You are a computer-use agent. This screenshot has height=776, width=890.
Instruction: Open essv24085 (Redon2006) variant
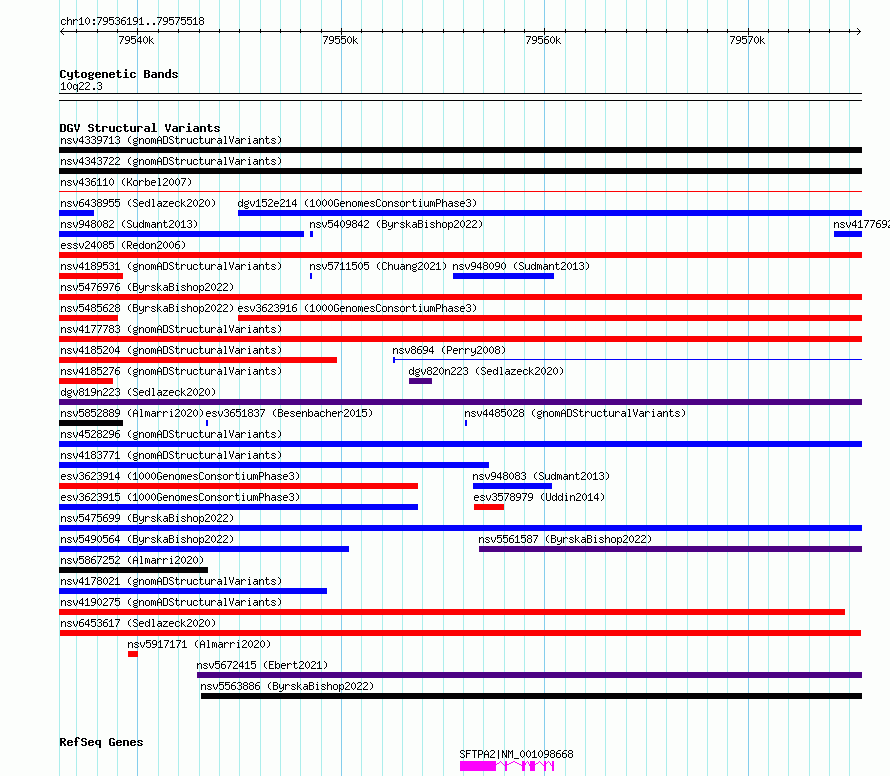point(123,245)
